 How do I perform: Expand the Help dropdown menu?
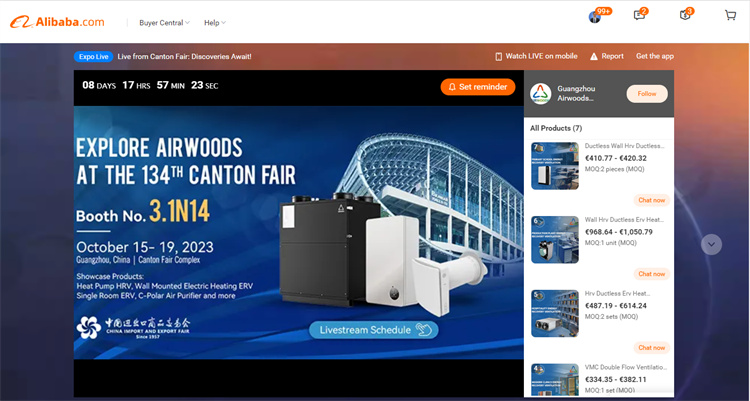tap(214, 22)
